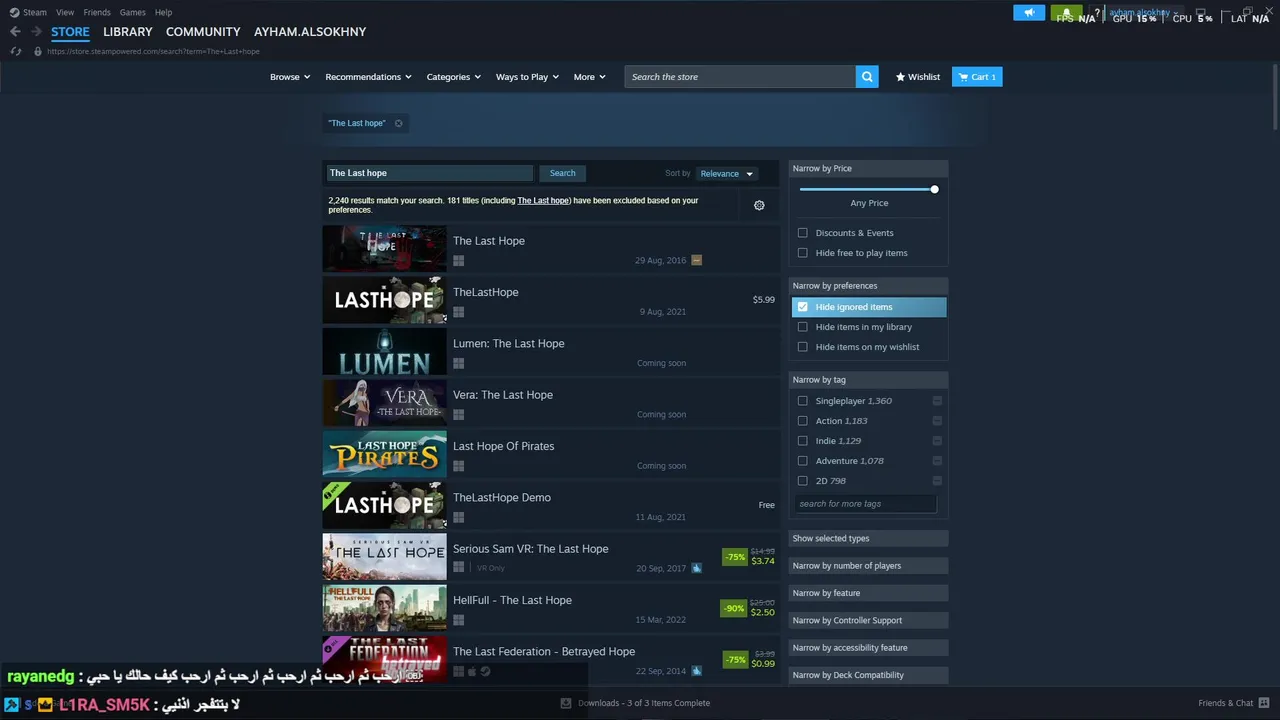Screen dimensions: 1280x720
Task: Check Hide items on my wishlist
Action: (x=802, y=347)
